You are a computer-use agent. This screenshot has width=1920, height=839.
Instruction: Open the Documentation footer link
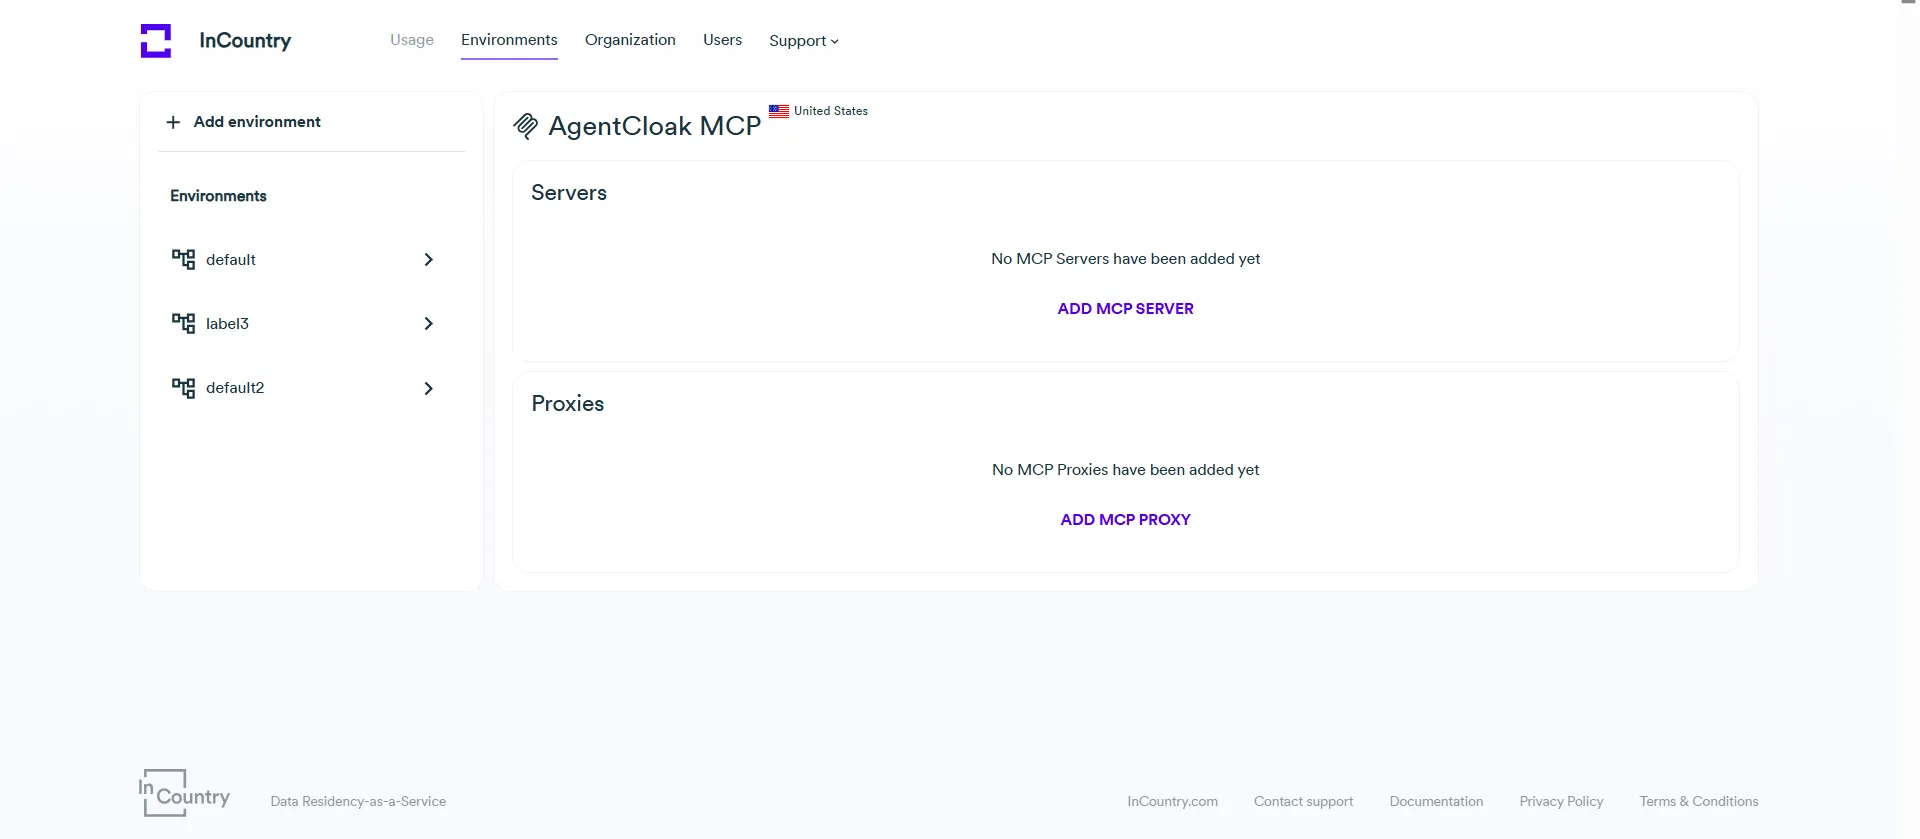1436,802
